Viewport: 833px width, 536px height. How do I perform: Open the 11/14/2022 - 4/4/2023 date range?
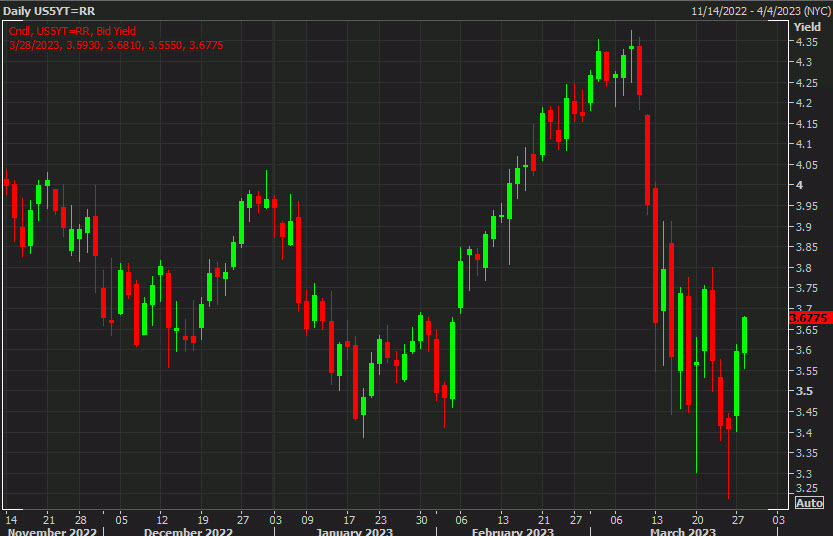pos(760,10)
